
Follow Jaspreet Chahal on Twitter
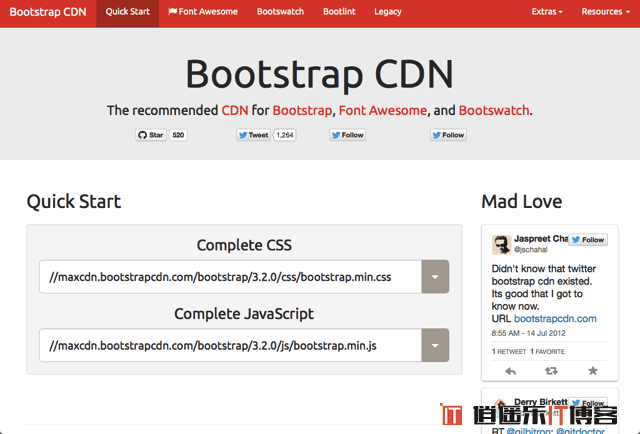point(588,240)
